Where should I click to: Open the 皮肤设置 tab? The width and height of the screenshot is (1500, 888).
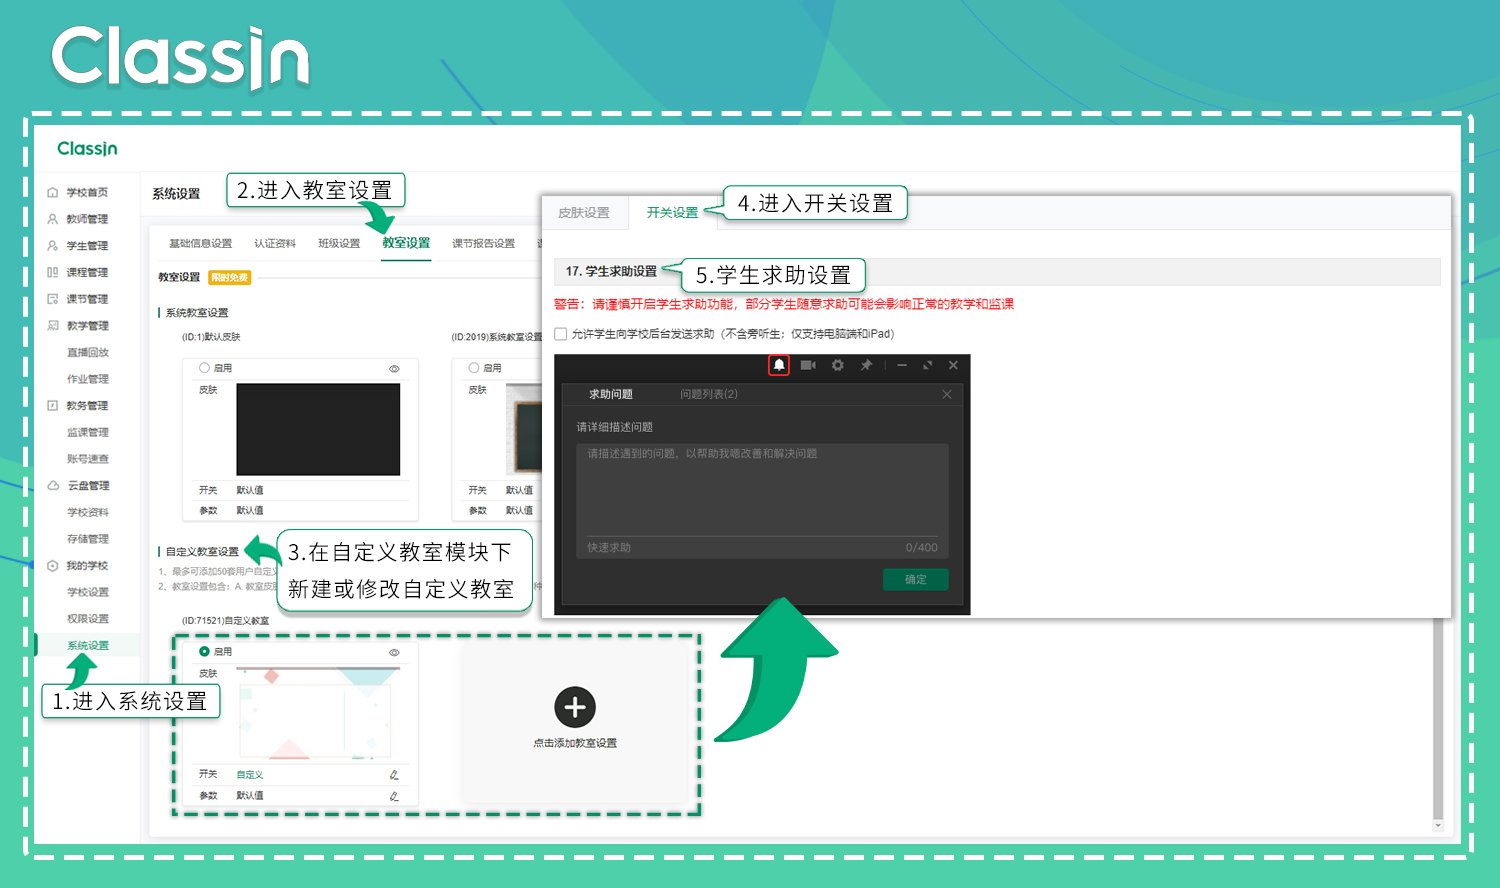tap(584, 213)
